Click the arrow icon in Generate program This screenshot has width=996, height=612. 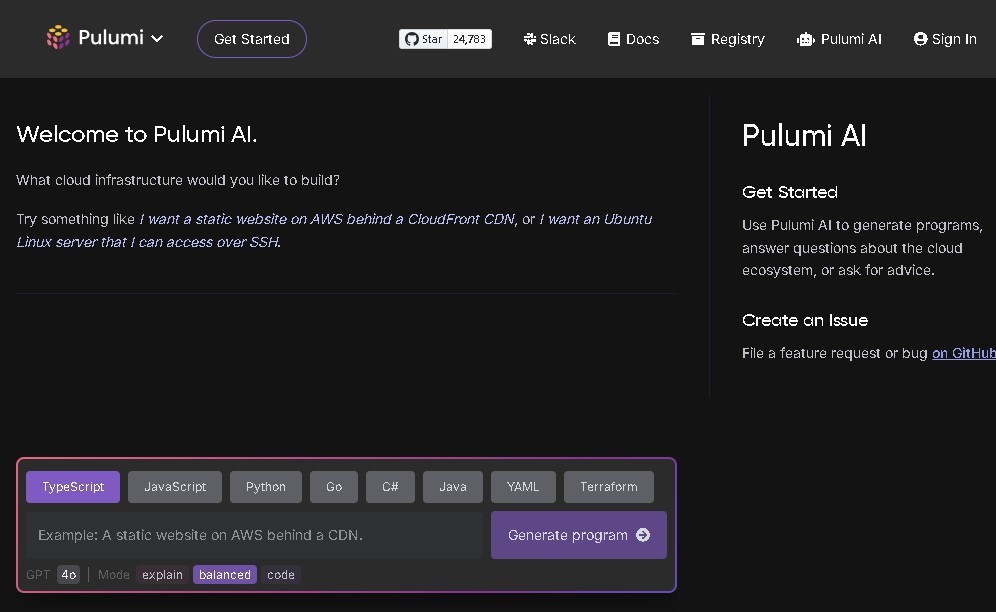[x=643, y=535]
